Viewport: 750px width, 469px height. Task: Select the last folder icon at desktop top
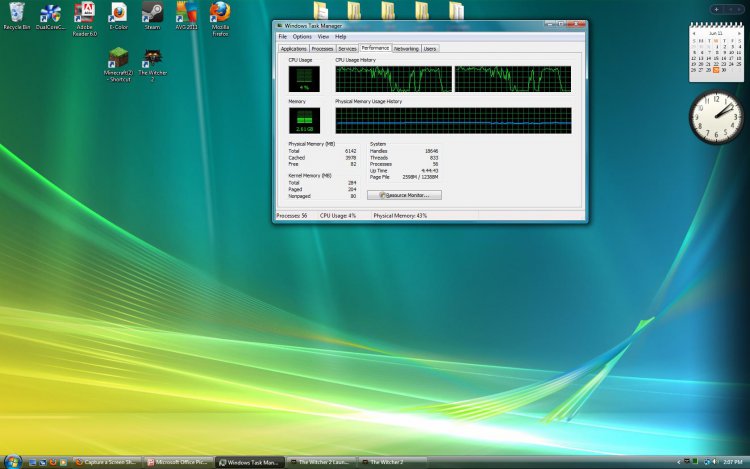pyautogui.click(x=456, y=11)
